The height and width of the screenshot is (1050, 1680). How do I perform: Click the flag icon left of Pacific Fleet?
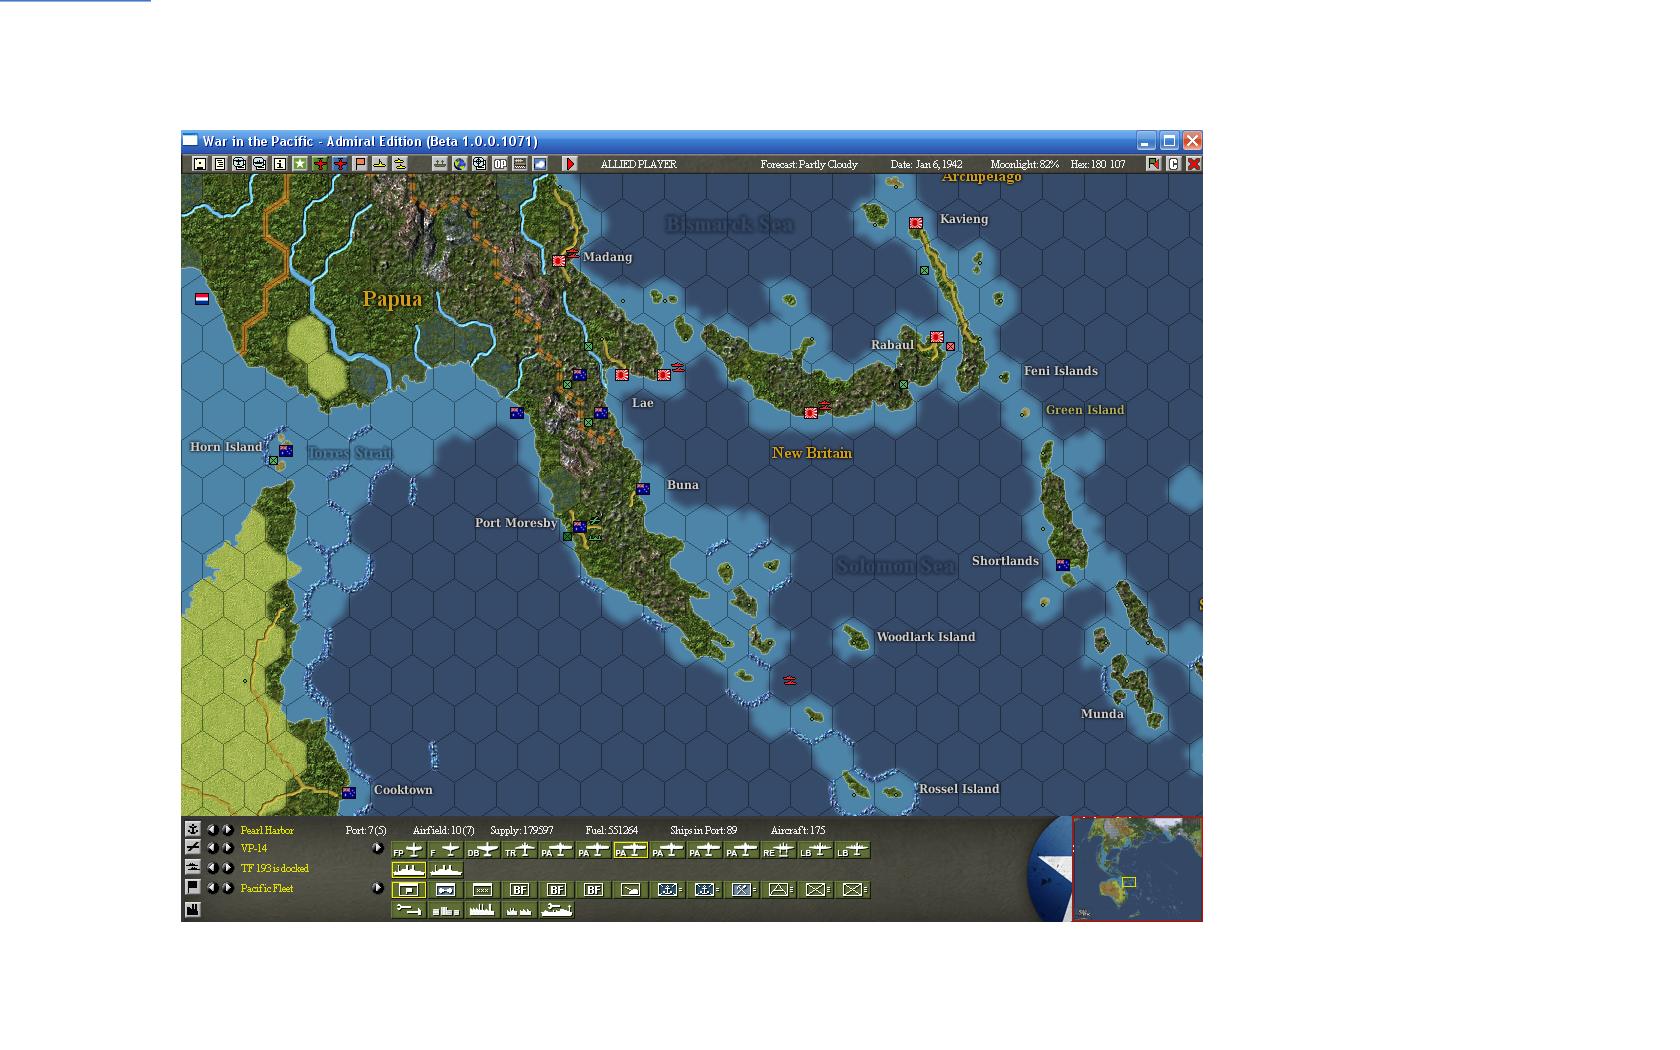(193, 887)
